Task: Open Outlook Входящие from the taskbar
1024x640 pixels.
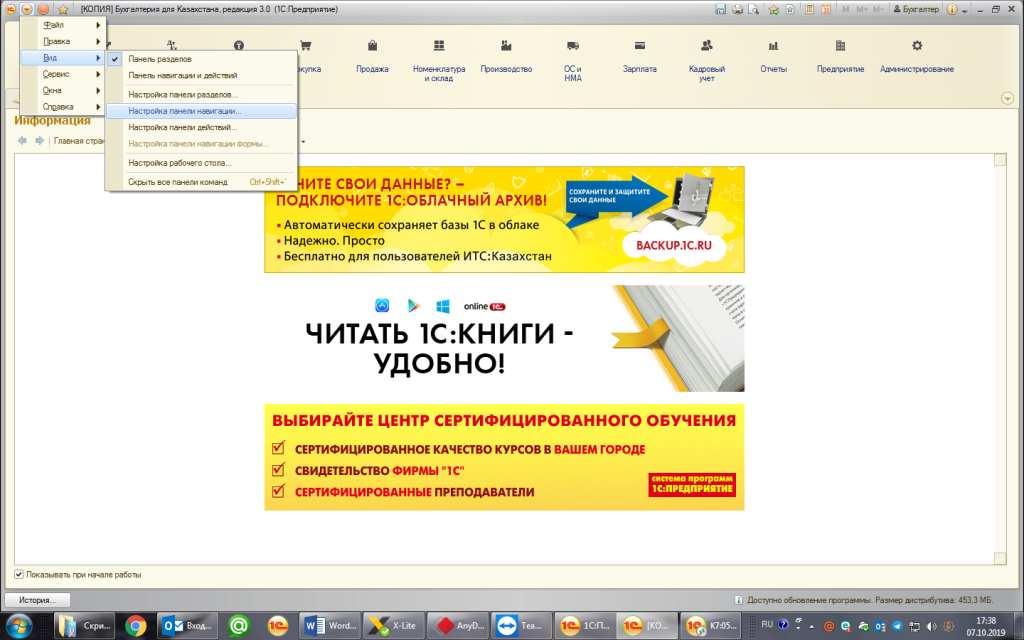Action: (x=187, y=626)
